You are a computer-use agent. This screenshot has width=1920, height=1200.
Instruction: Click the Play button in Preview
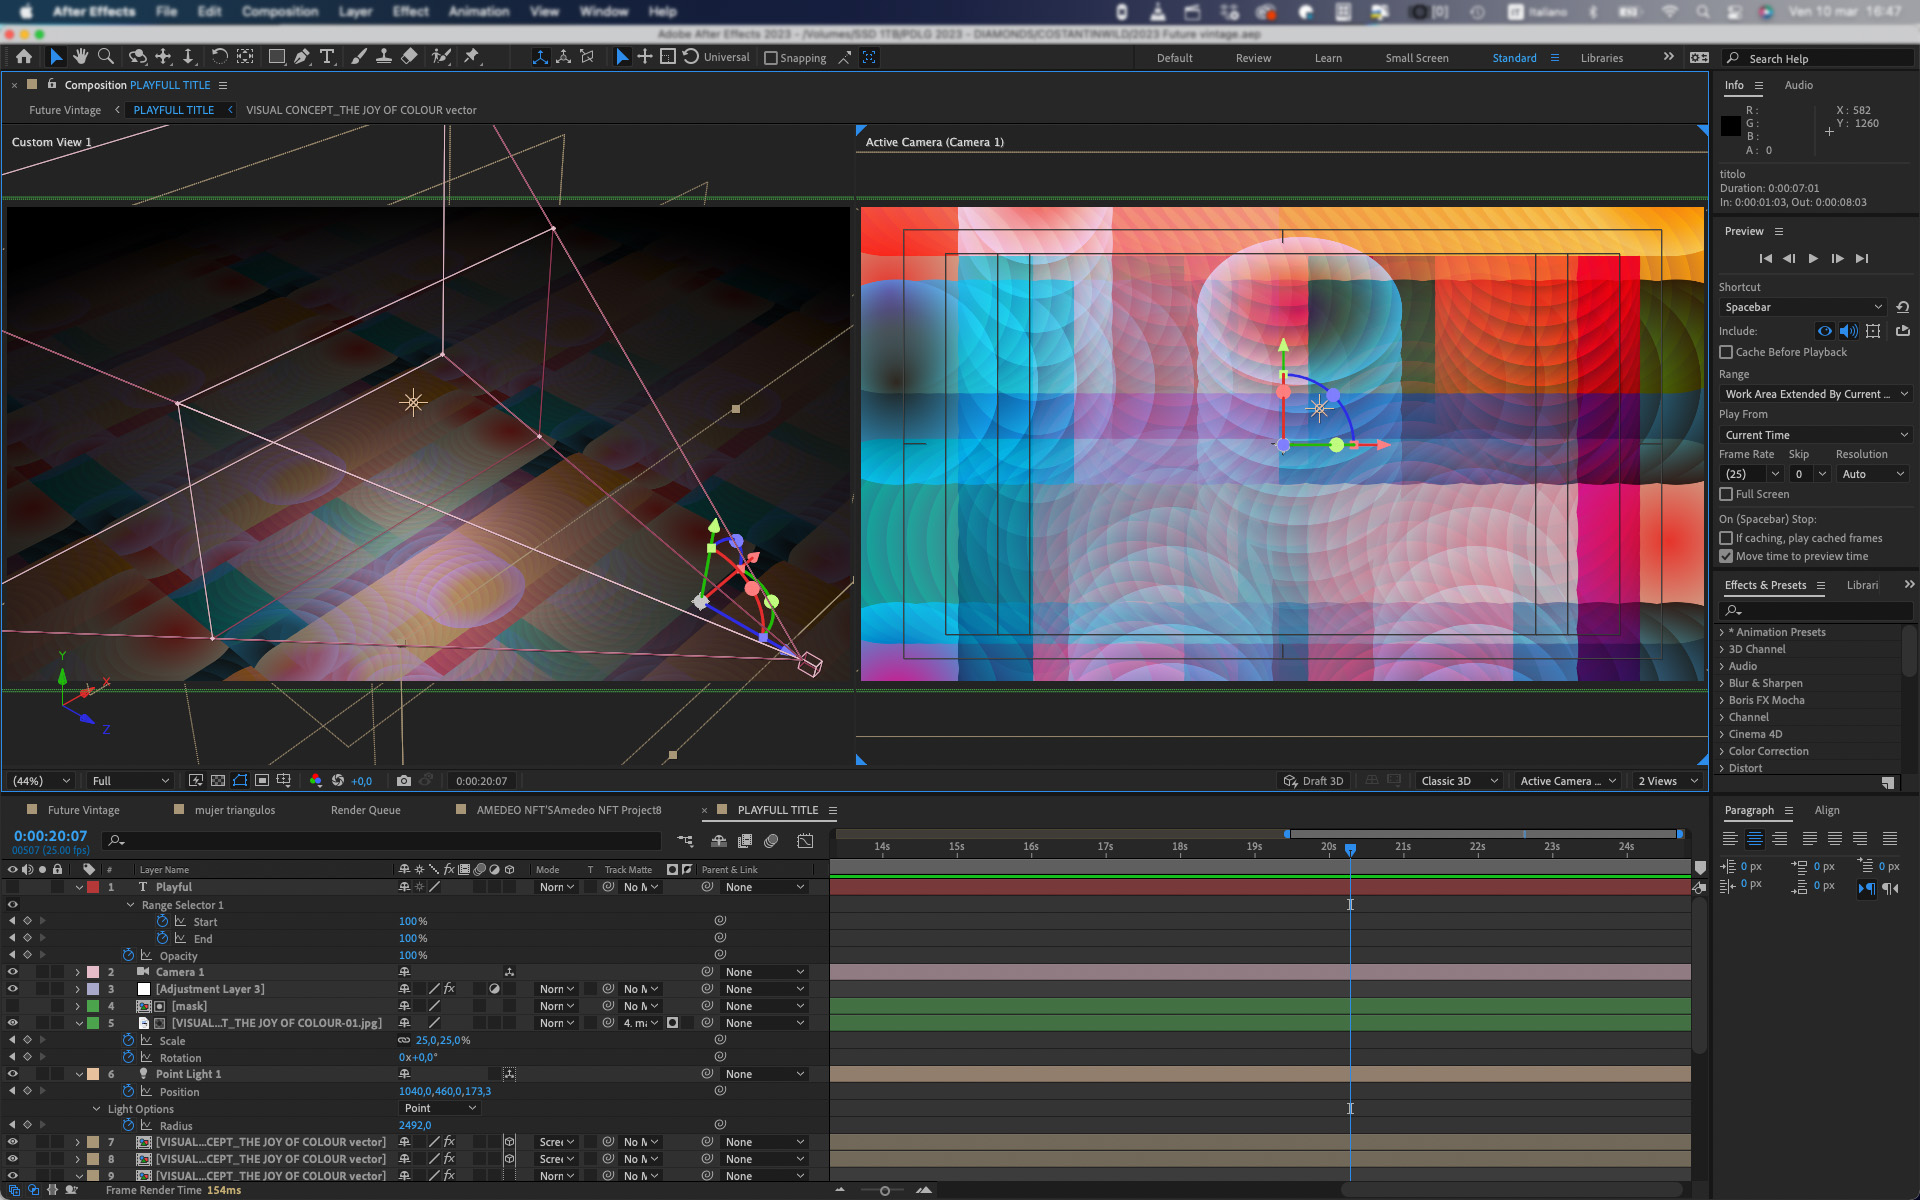pos(1813,258)
